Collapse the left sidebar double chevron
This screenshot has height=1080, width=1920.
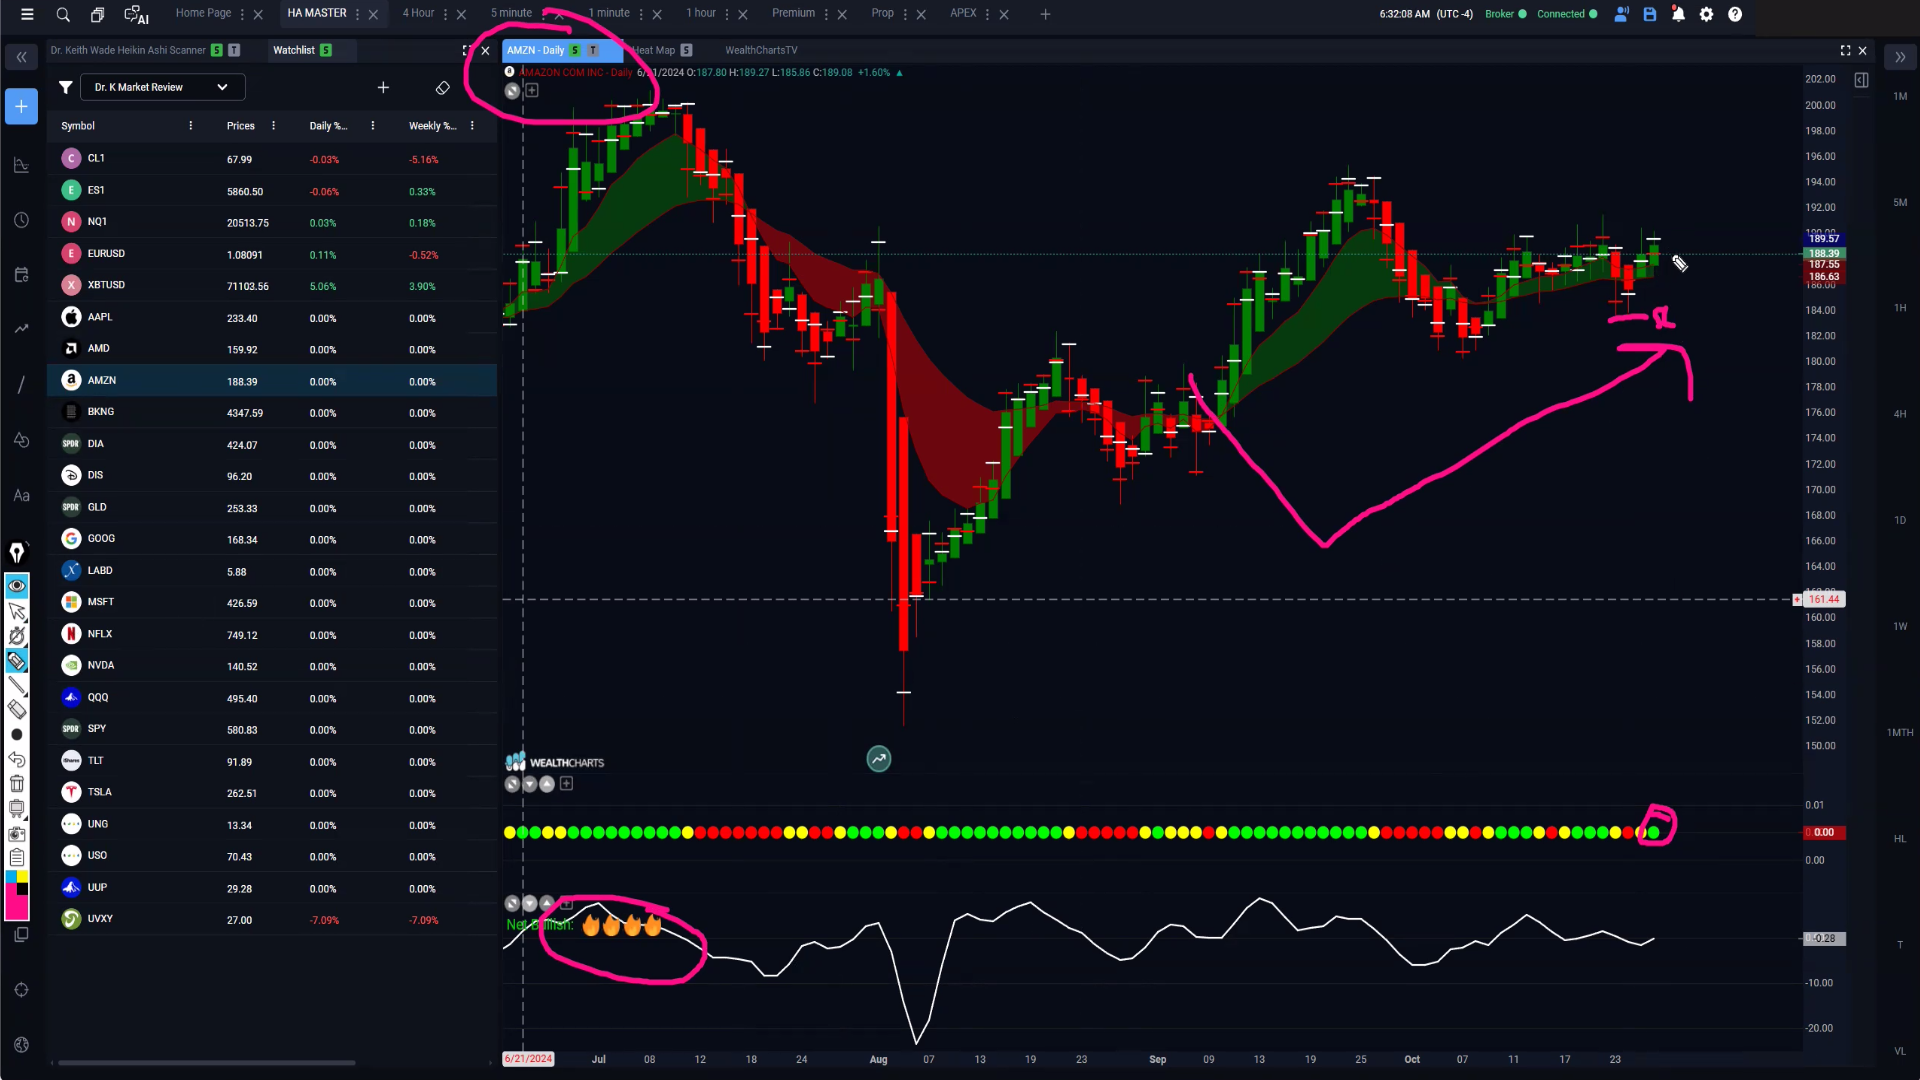[x=21, y=58]
